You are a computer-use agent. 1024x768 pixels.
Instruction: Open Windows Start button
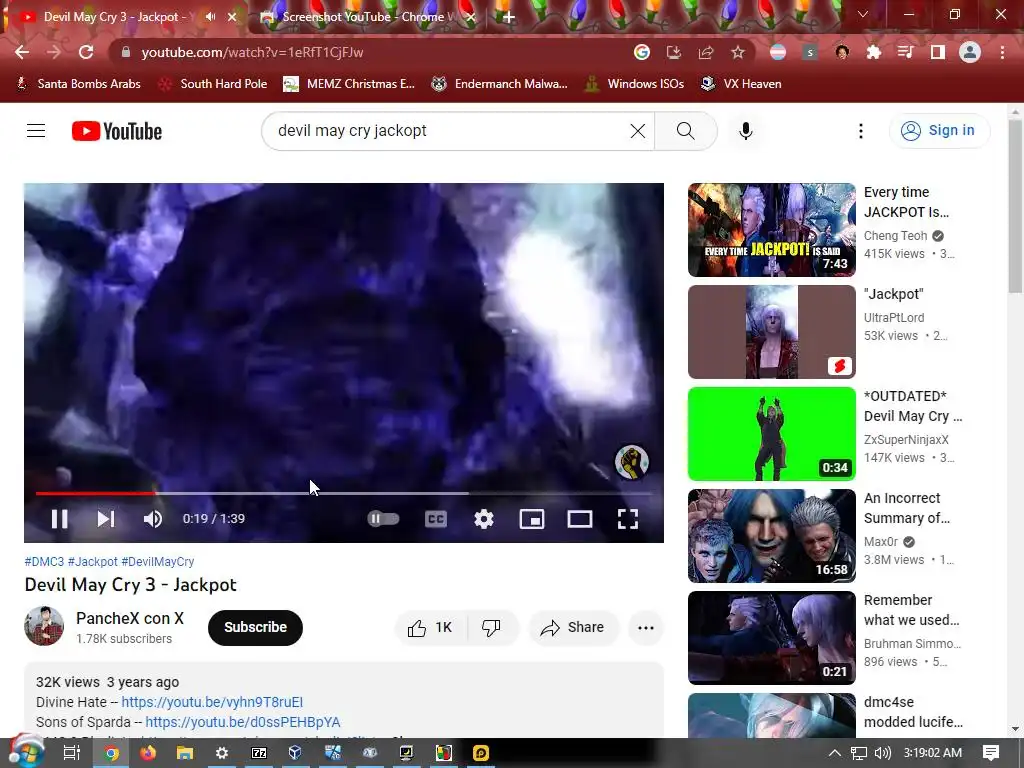(x=25, y=752)
